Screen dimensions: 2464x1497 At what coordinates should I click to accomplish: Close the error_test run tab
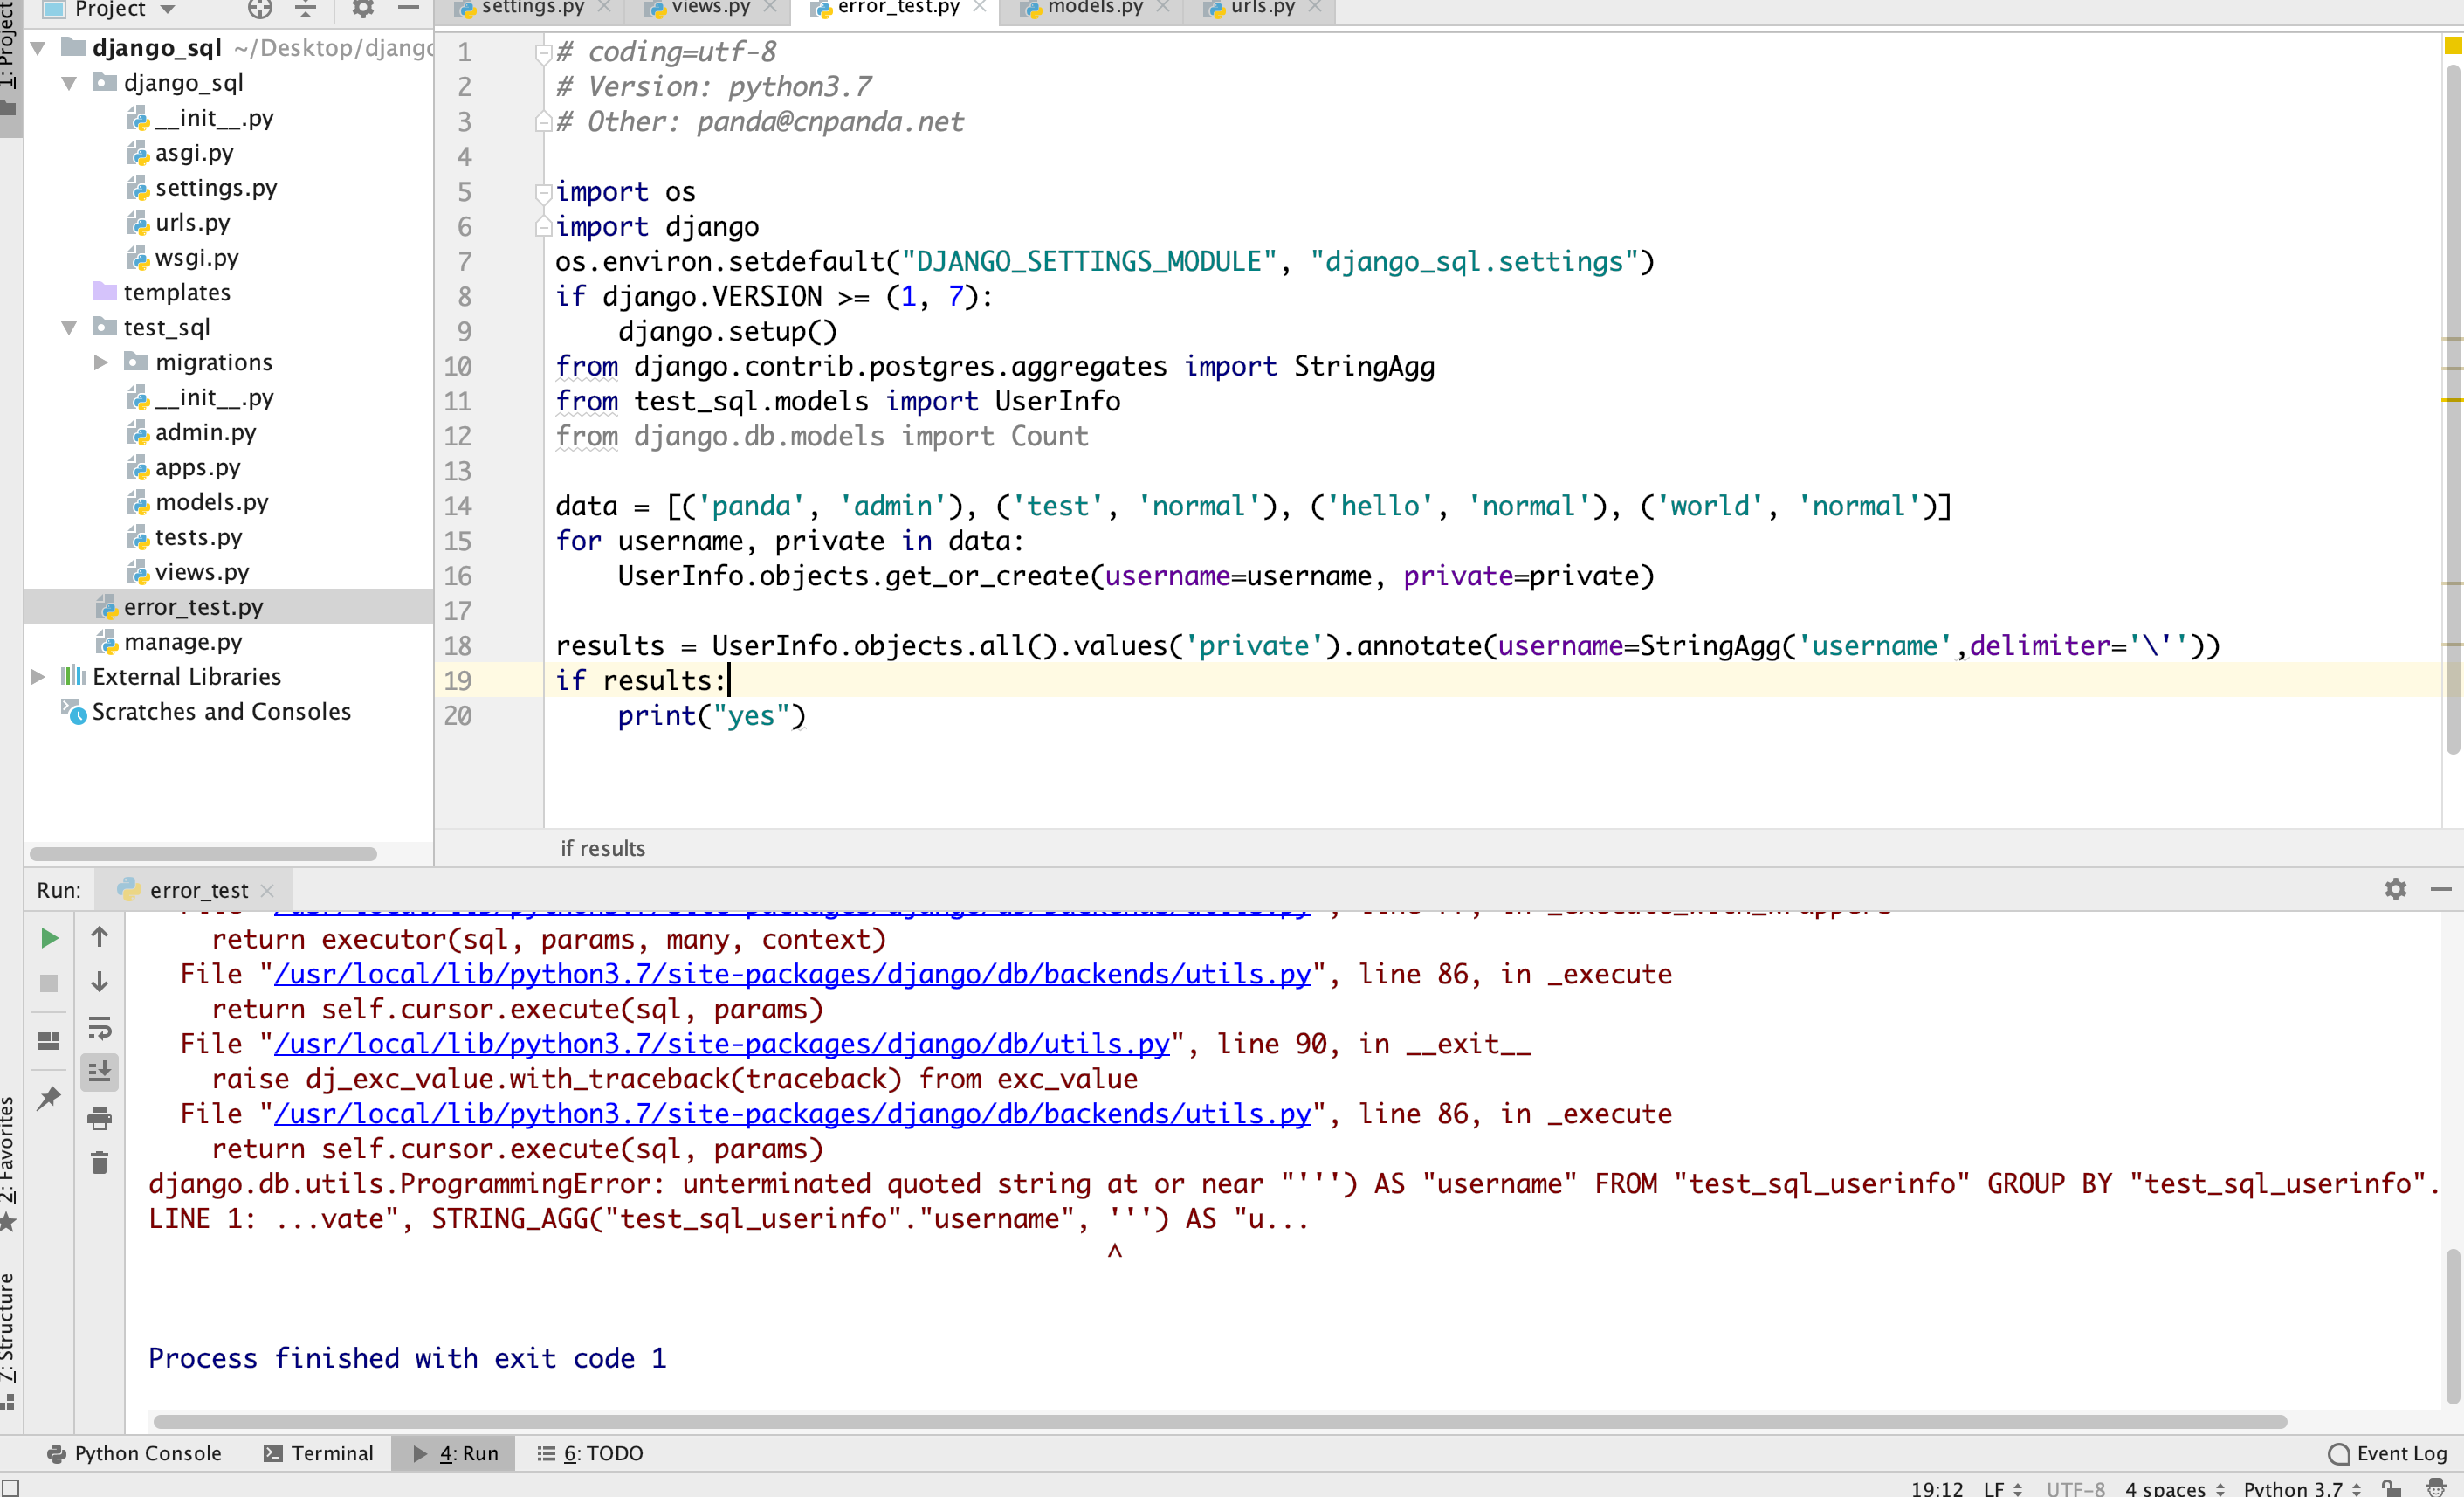coord(267,890)
